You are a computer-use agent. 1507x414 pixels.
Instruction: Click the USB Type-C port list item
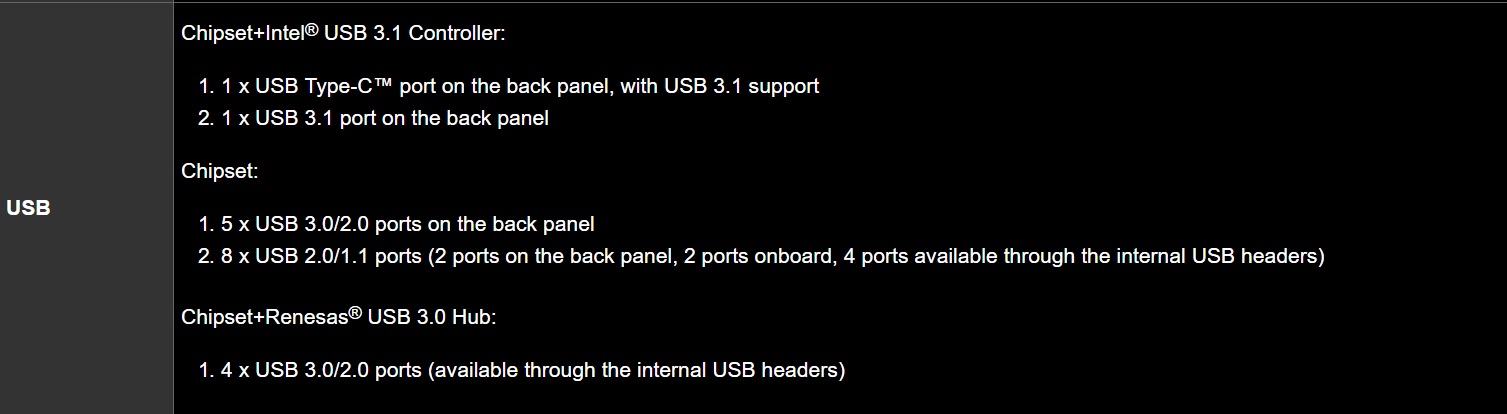[520, 86]
